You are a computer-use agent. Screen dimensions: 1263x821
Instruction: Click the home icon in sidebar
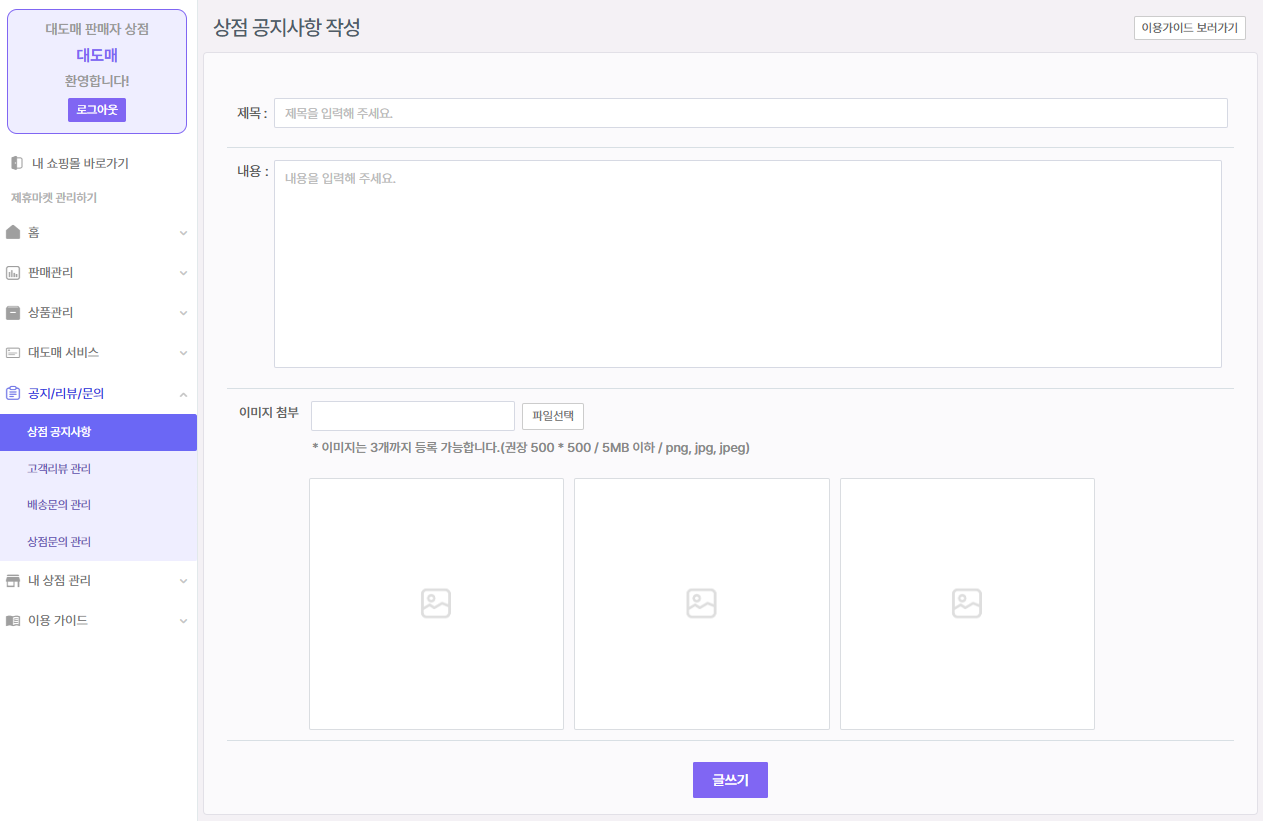(x=13, y=232)
